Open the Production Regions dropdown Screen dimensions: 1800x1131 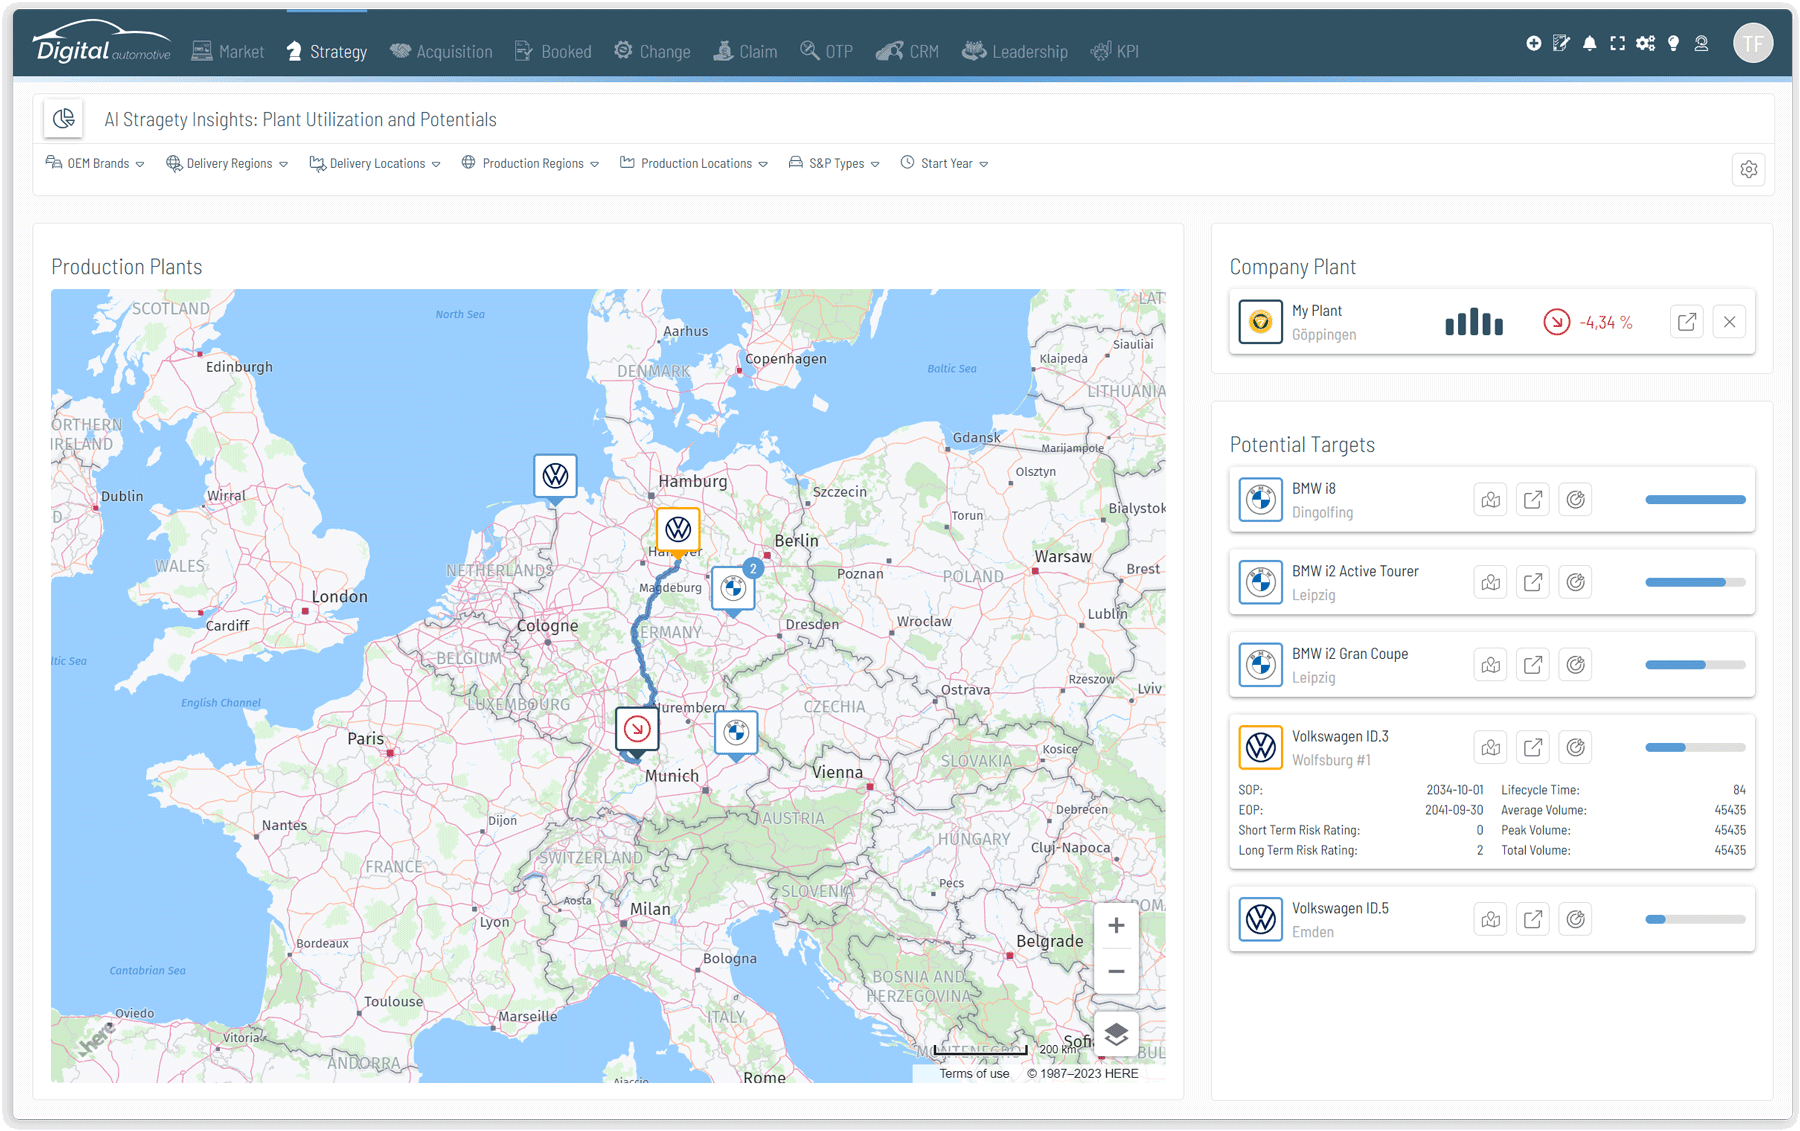pos(530,163)
